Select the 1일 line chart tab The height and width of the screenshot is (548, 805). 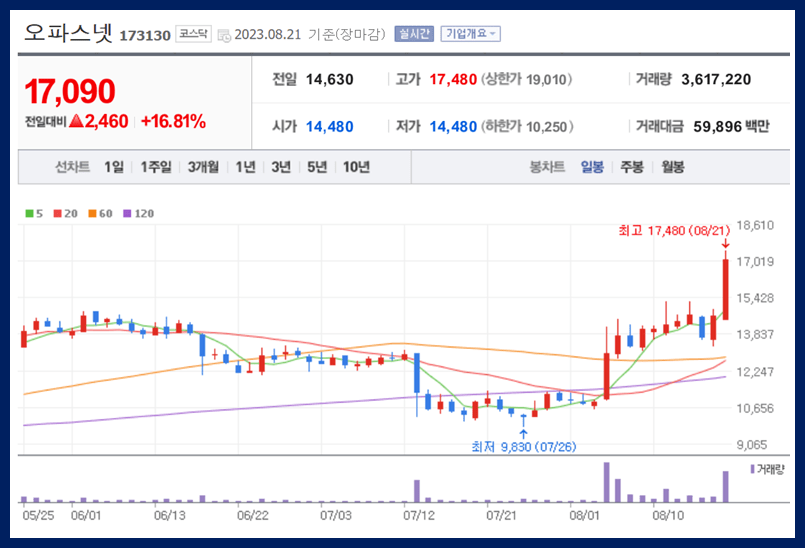click(114, 167)
